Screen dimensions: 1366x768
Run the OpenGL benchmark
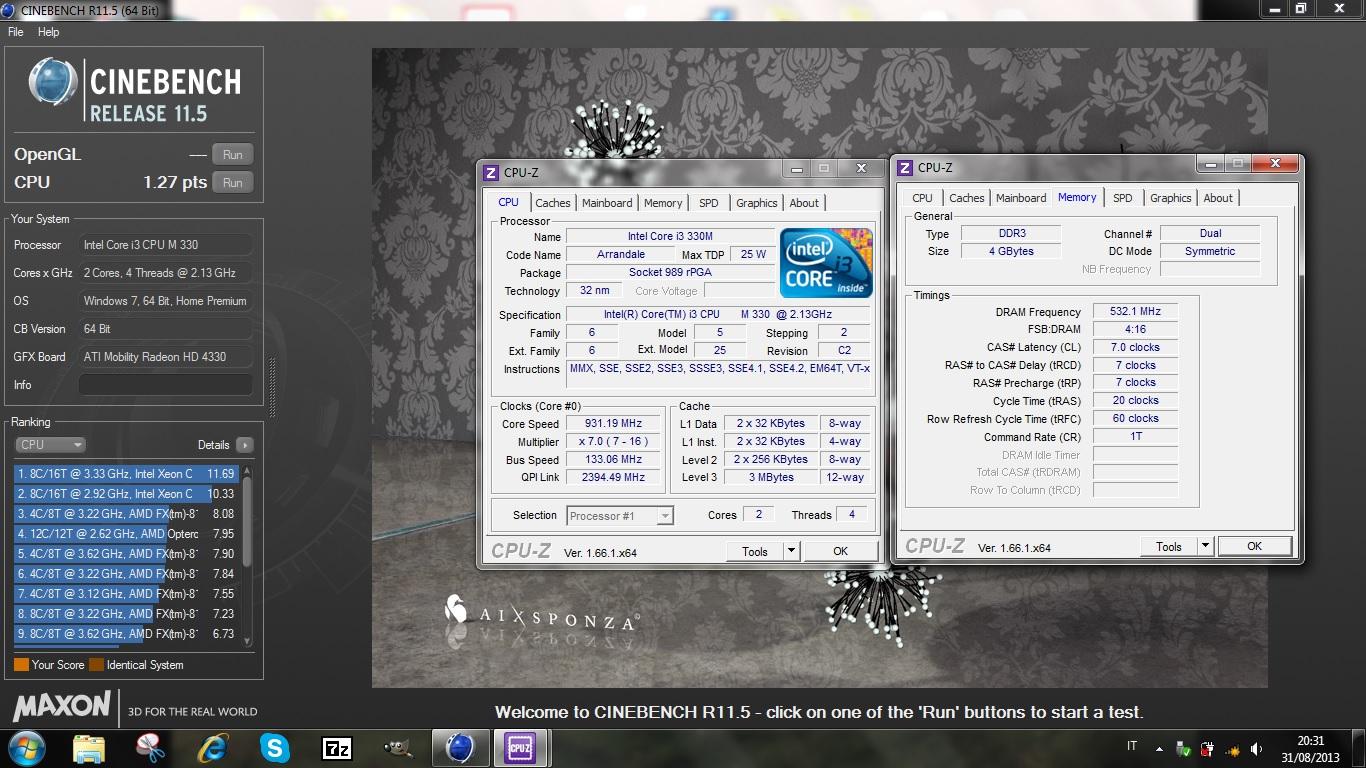tap(233, 155)
